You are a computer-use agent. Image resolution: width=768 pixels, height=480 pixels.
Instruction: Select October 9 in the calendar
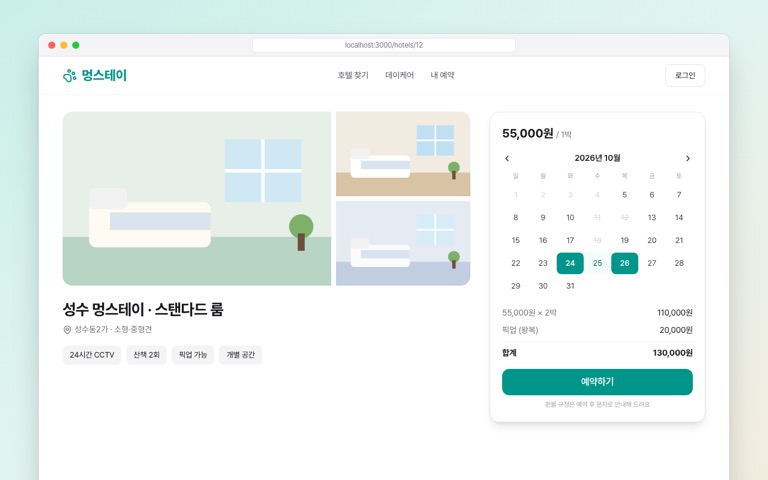pyautogui.click(x=543, y=217)
